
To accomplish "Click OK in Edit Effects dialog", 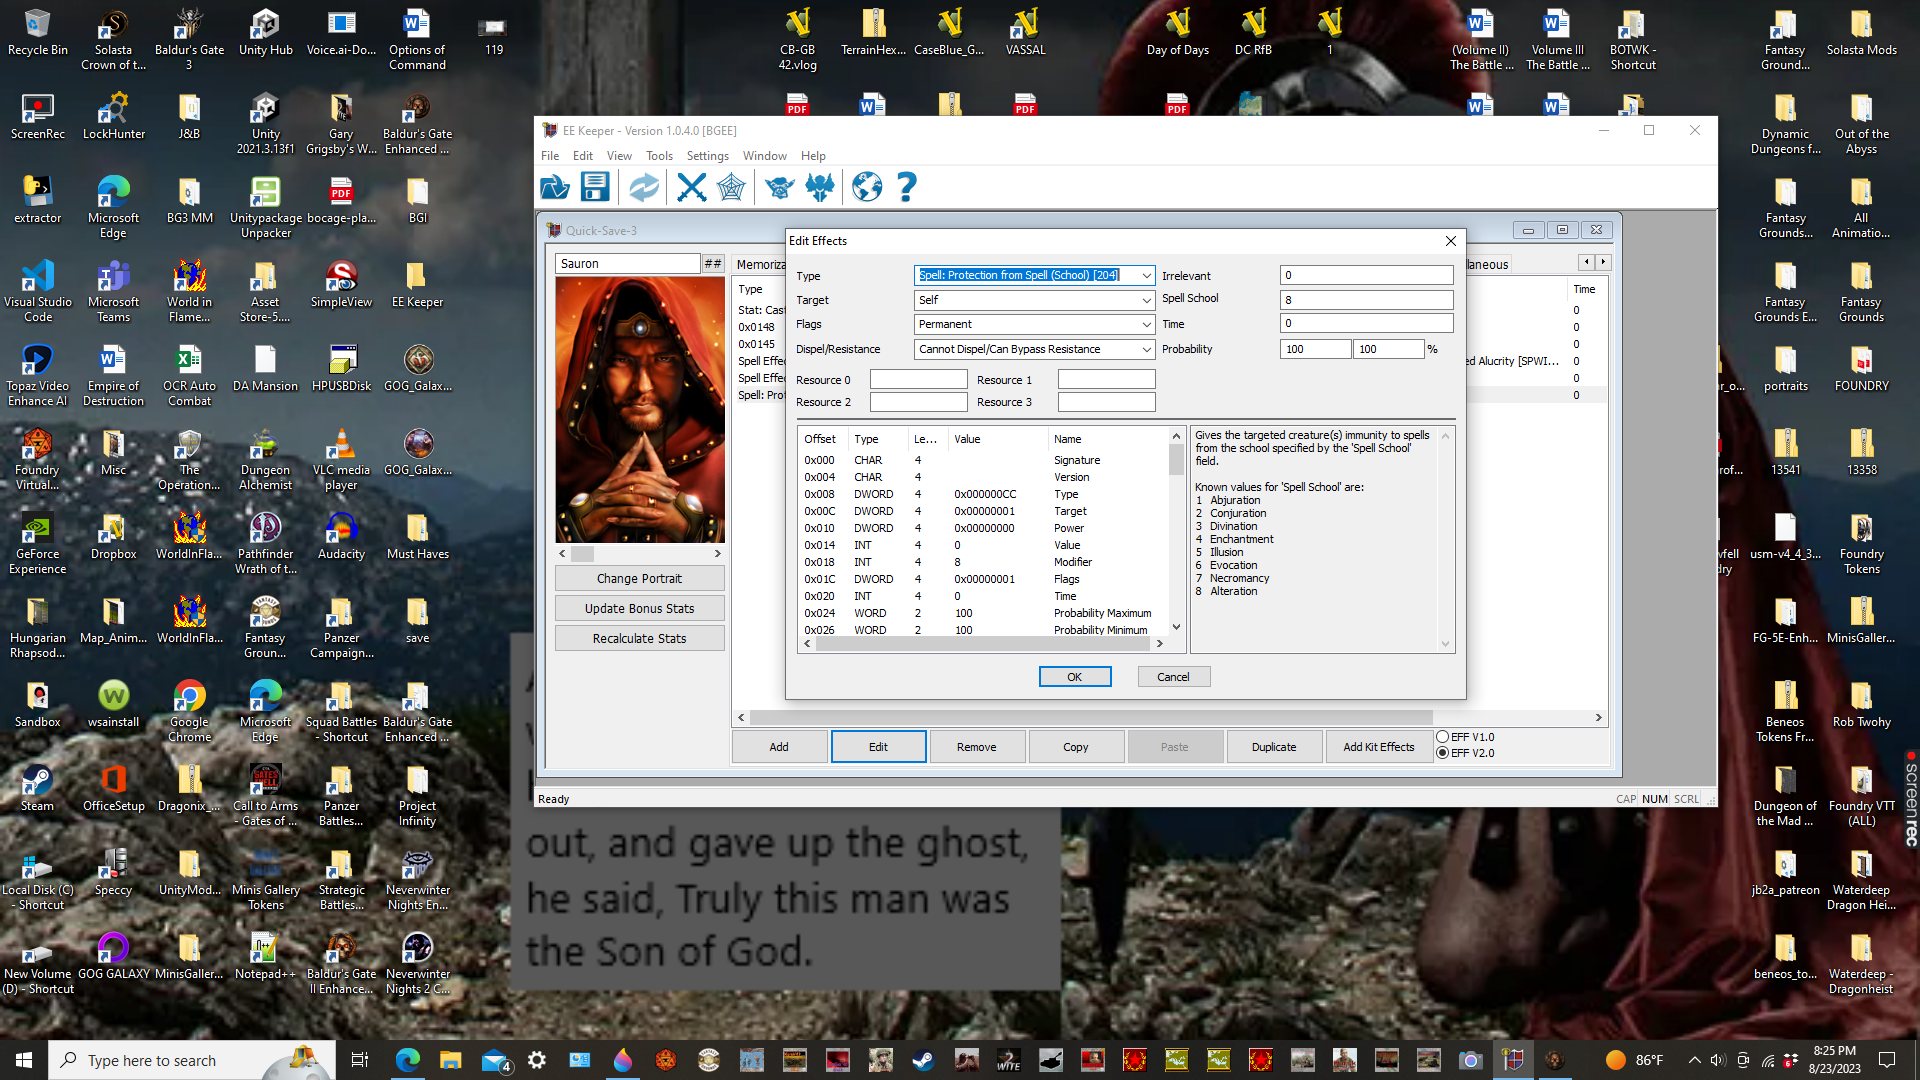I will (1075, 677).
